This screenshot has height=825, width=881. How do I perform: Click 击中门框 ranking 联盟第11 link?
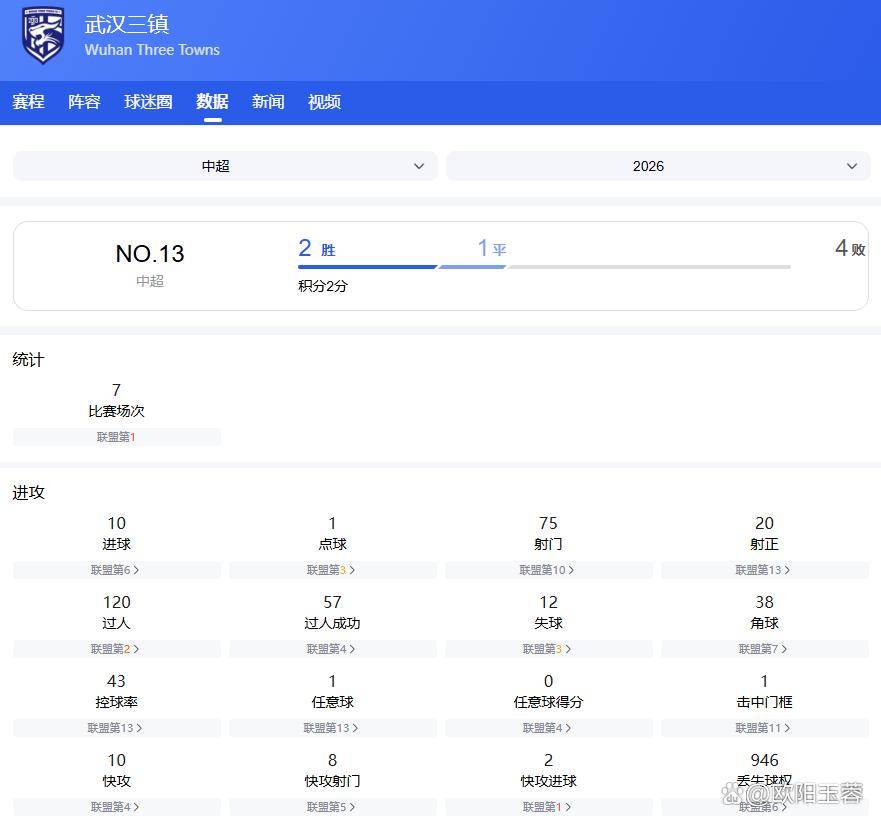coord(764,728)
